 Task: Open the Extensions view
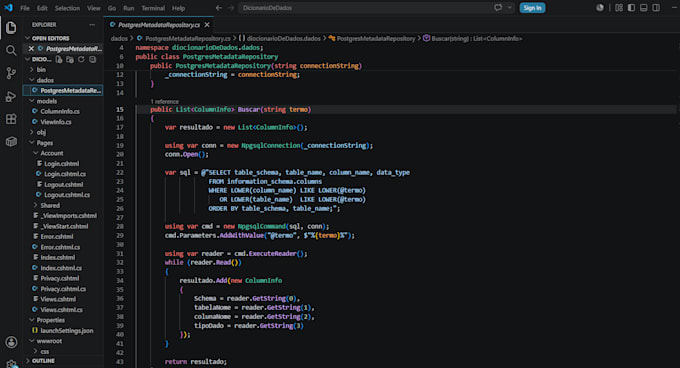coord(11,119)
